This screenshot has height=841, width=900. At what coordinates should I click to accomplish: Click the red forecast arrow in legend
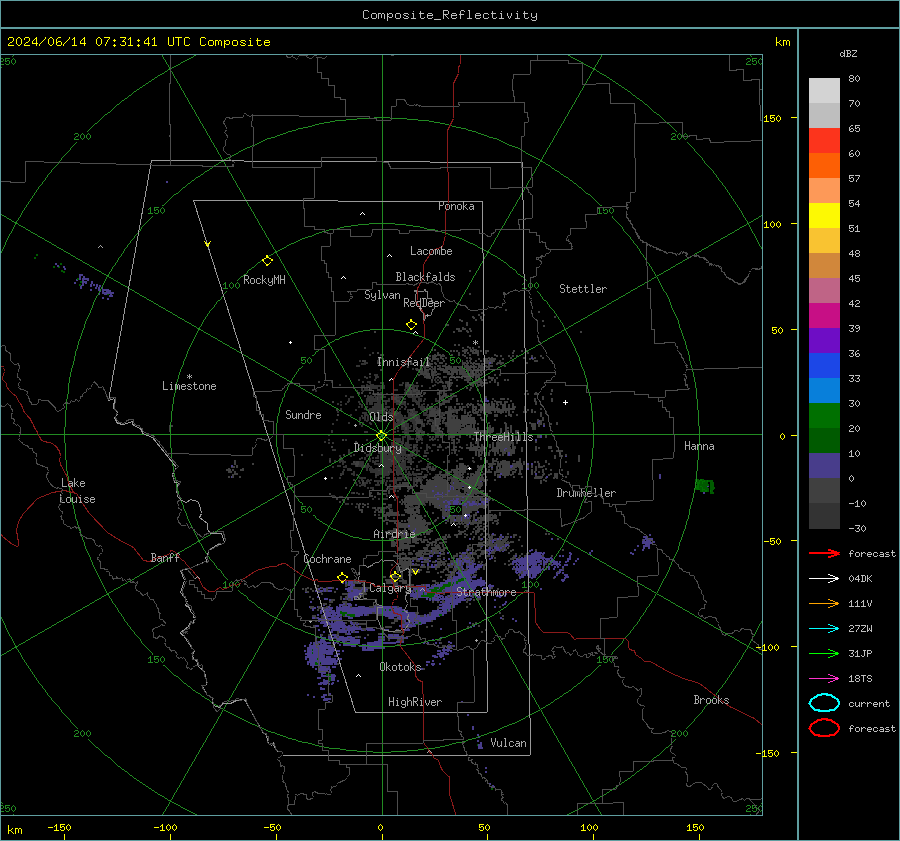(824, 553)
